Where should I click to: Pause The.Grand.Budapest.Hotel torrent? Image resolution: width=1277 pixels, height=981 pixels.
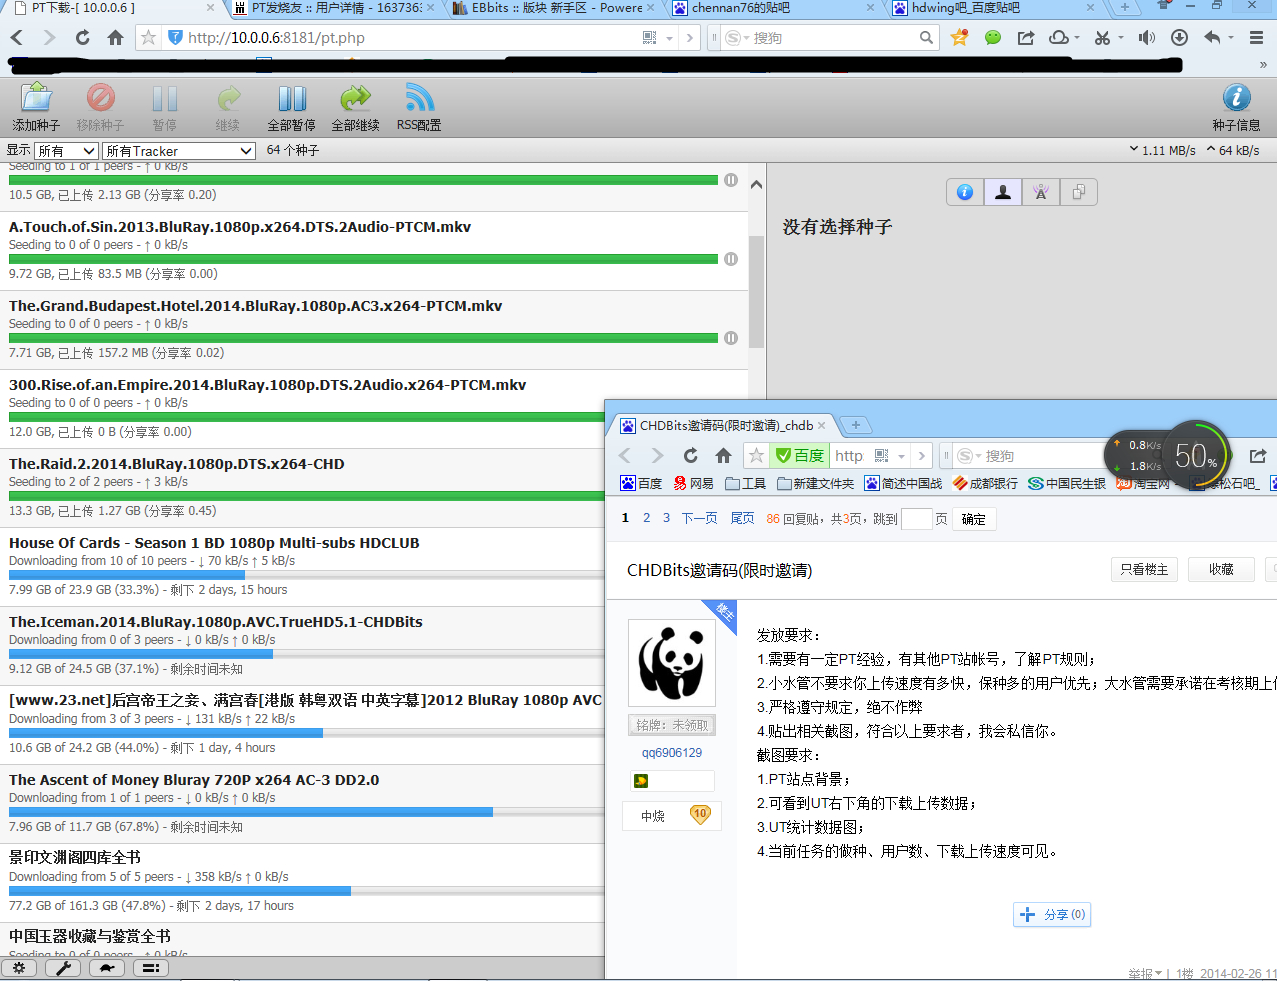point(731,338)
